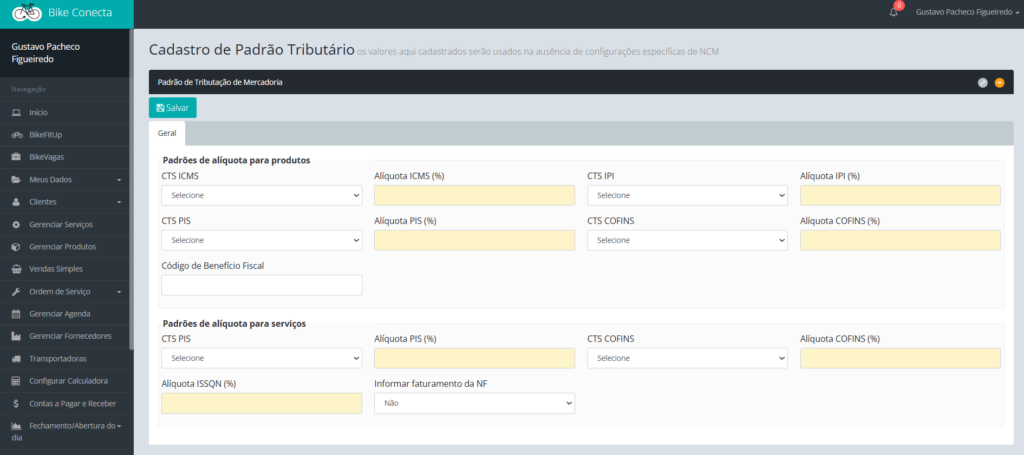
Task: Click the Bike Conecta bicycle logo
Action: tap(25, 14)
